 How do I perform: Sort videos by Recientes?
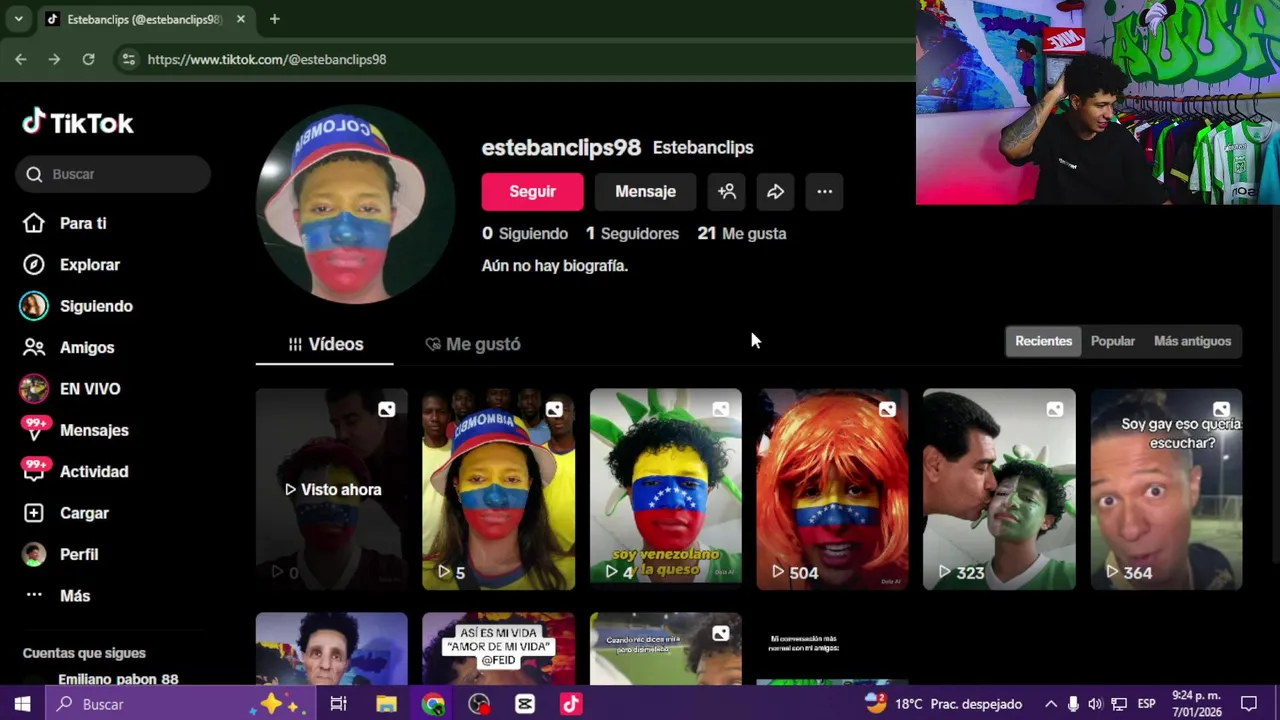[1043, 341]
